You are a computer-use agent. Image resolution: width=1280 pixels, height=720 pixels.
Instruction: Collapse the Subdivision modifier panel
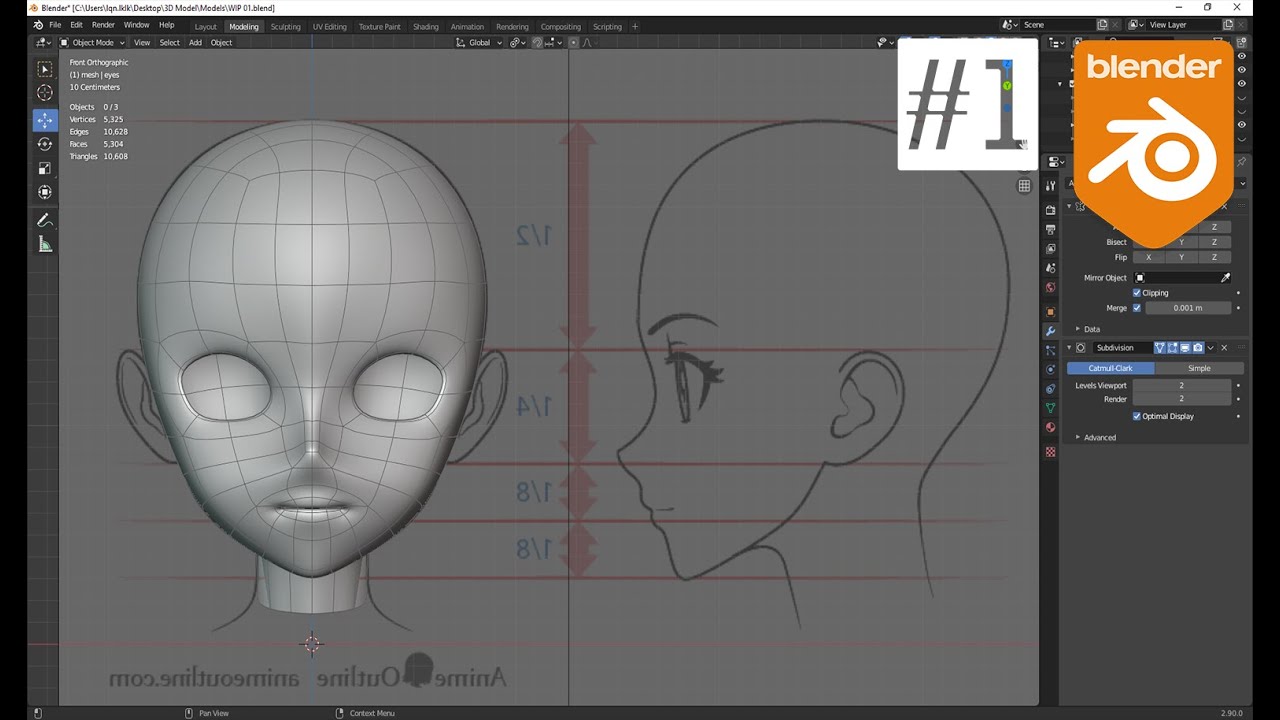click(x=1069, y=348)
